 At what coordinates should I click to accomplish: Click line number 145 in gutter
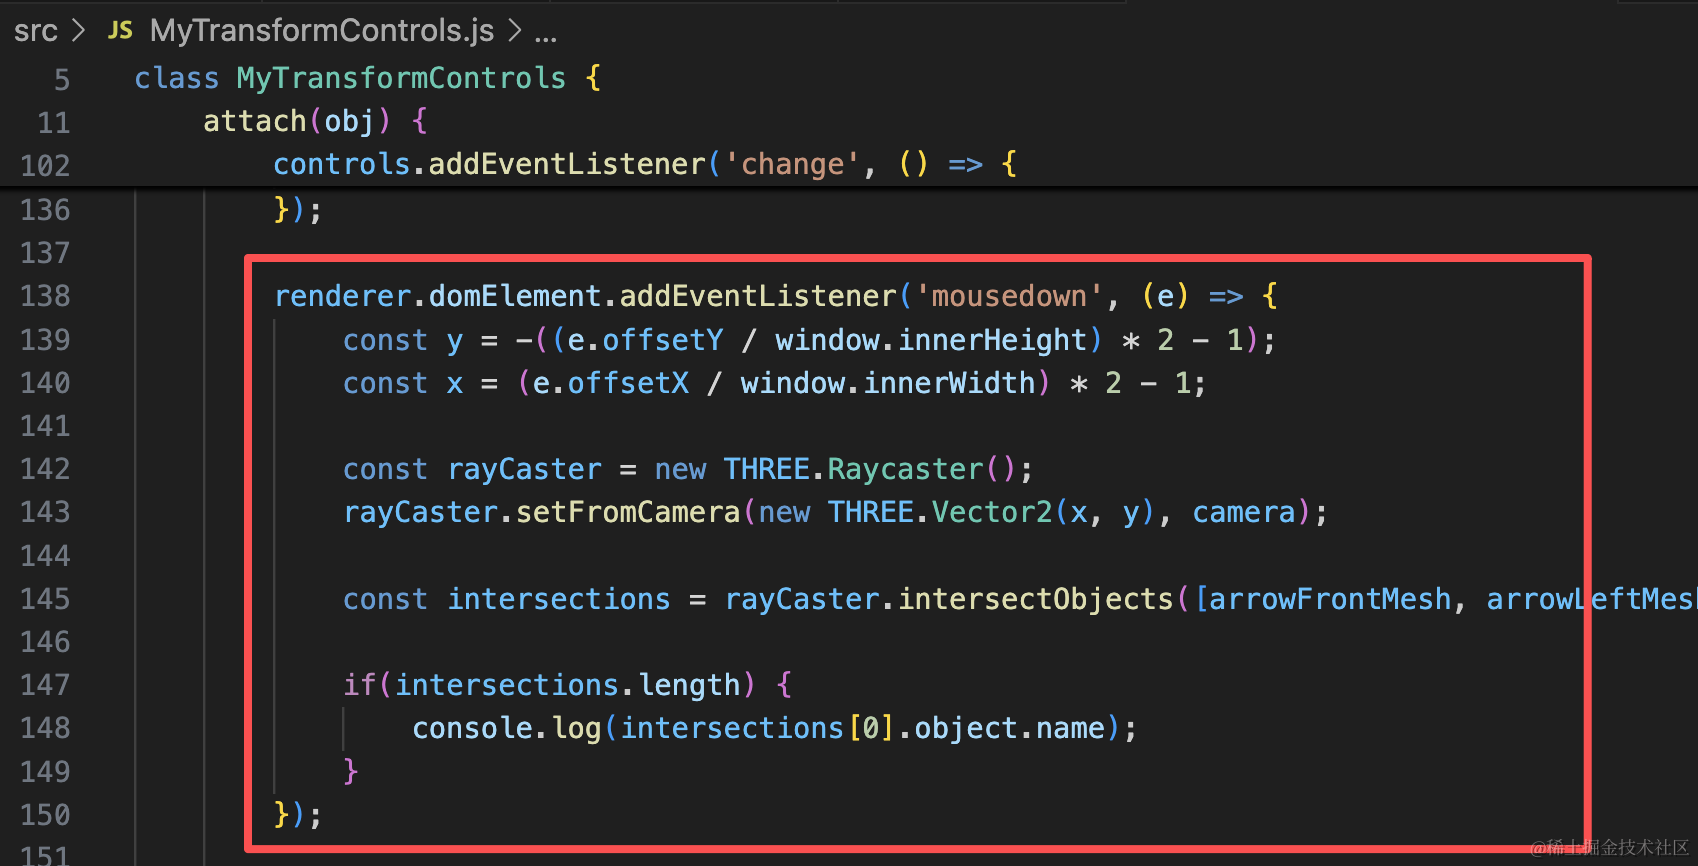(46, 599)
